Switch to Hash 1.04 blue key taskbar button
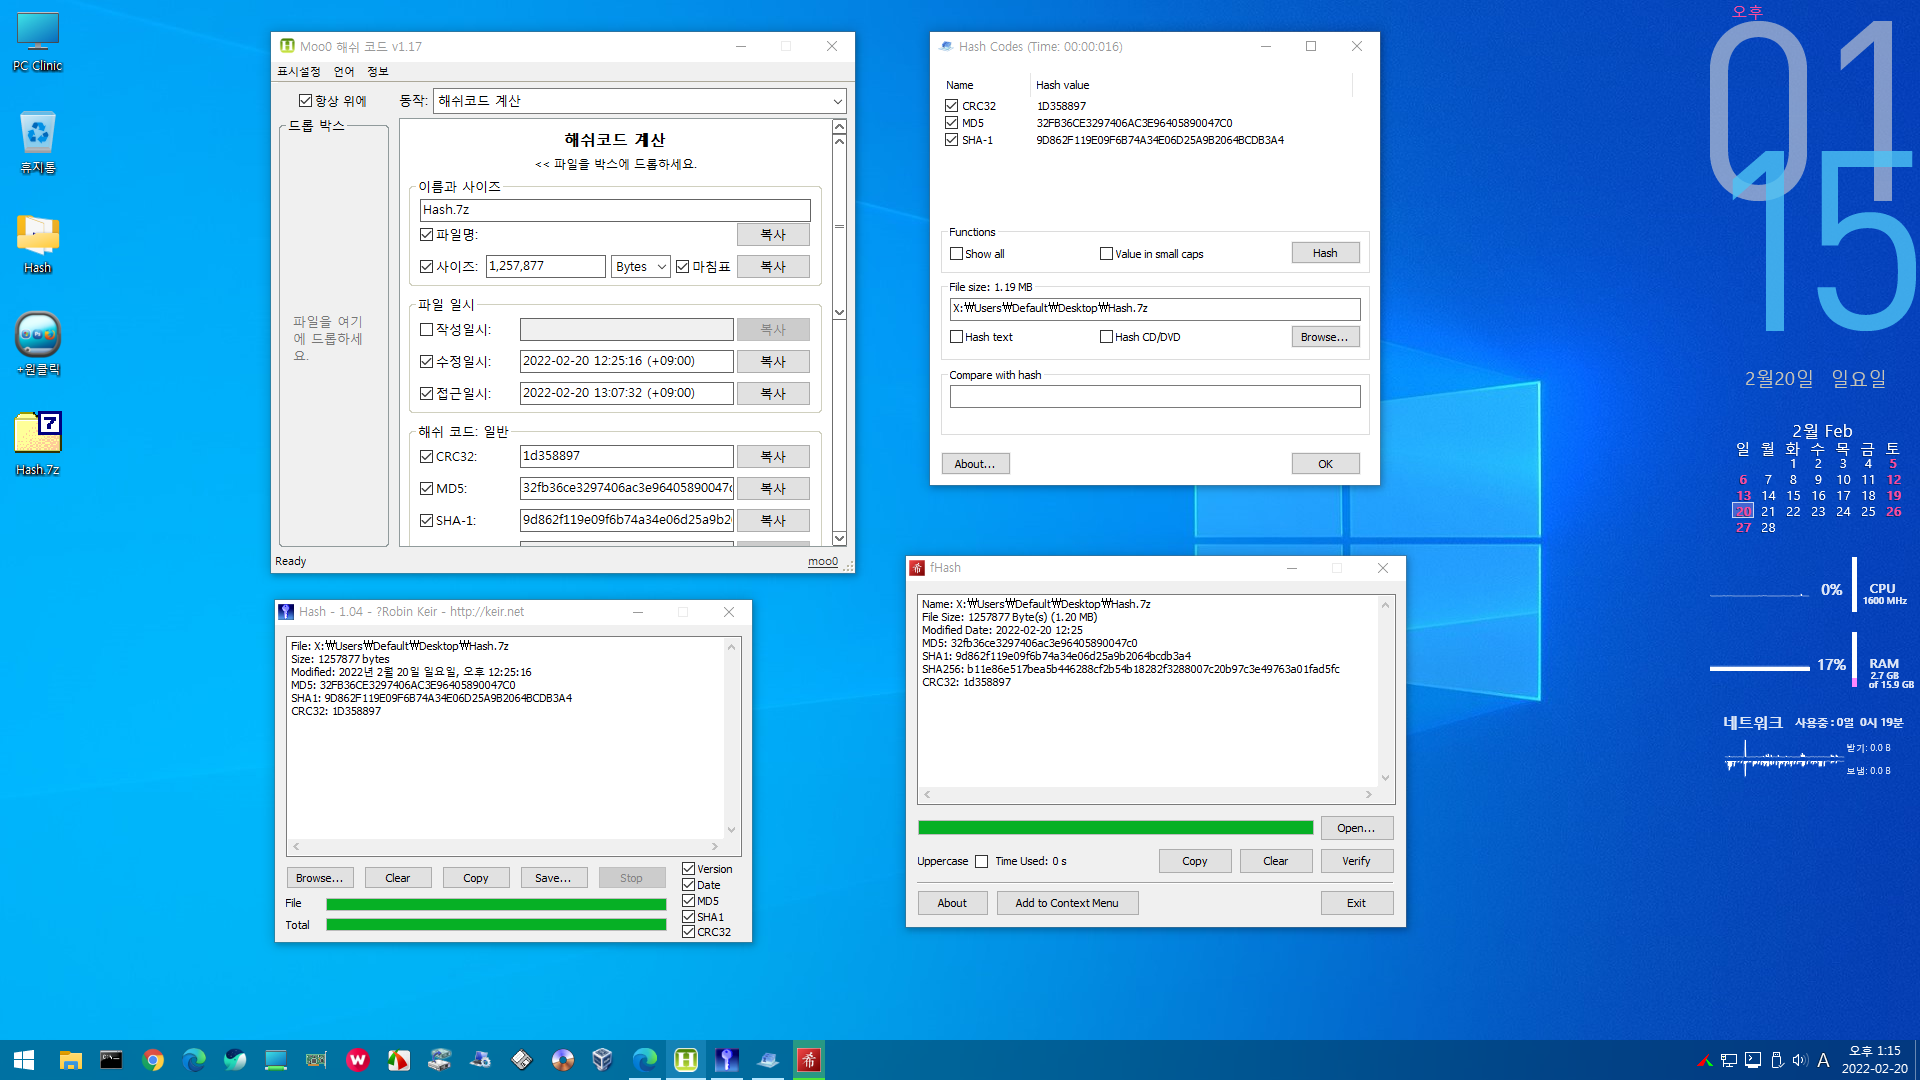The width and height of the screenshot is (1920, 1080). 727,1060
